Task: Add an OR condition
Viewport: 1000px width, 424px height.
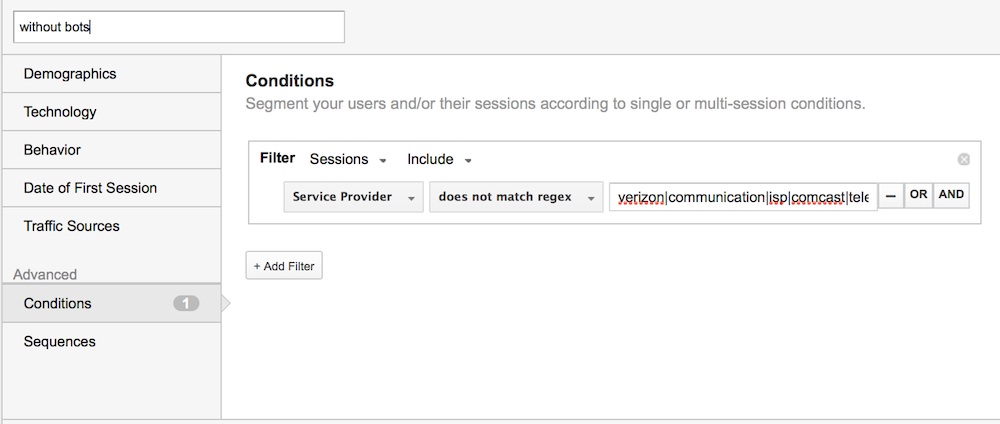Action: pyautogui.click(x=918, y=196)
